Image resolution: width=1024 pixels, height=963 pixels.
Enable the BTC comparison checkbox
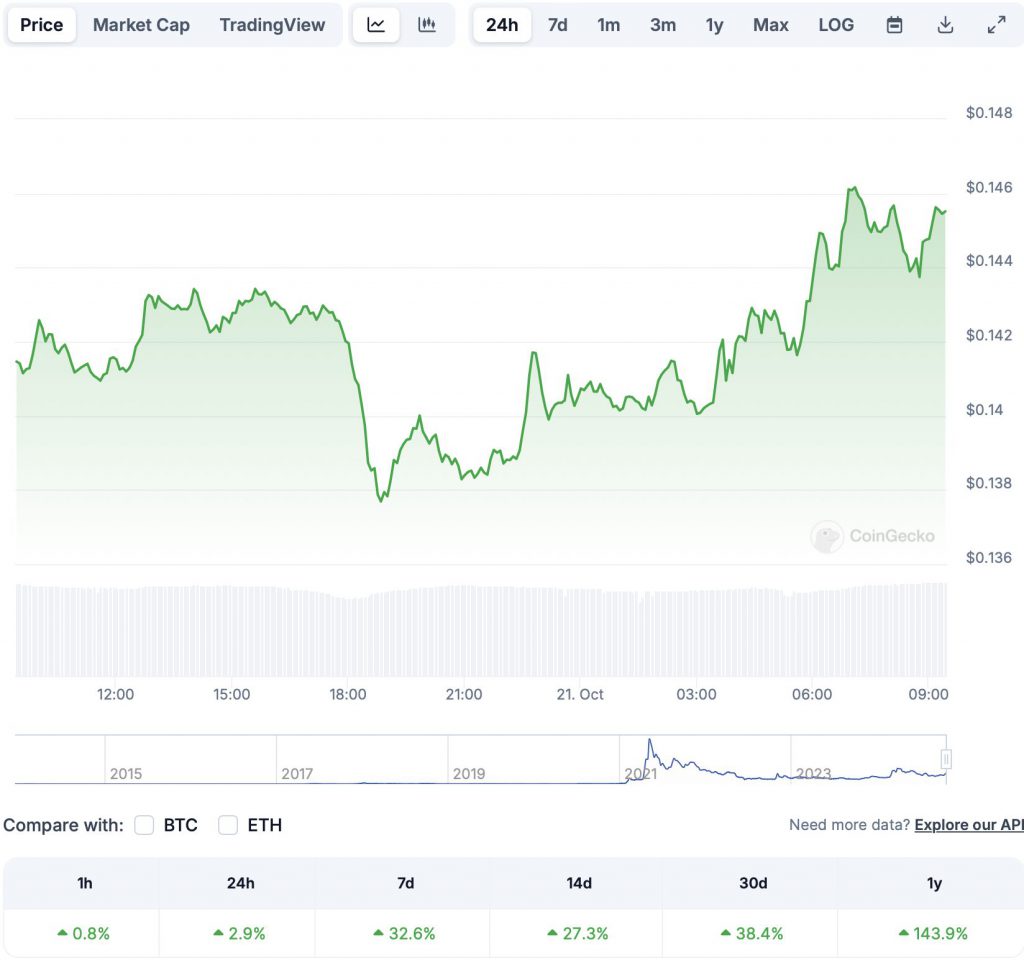click(144, 825)
